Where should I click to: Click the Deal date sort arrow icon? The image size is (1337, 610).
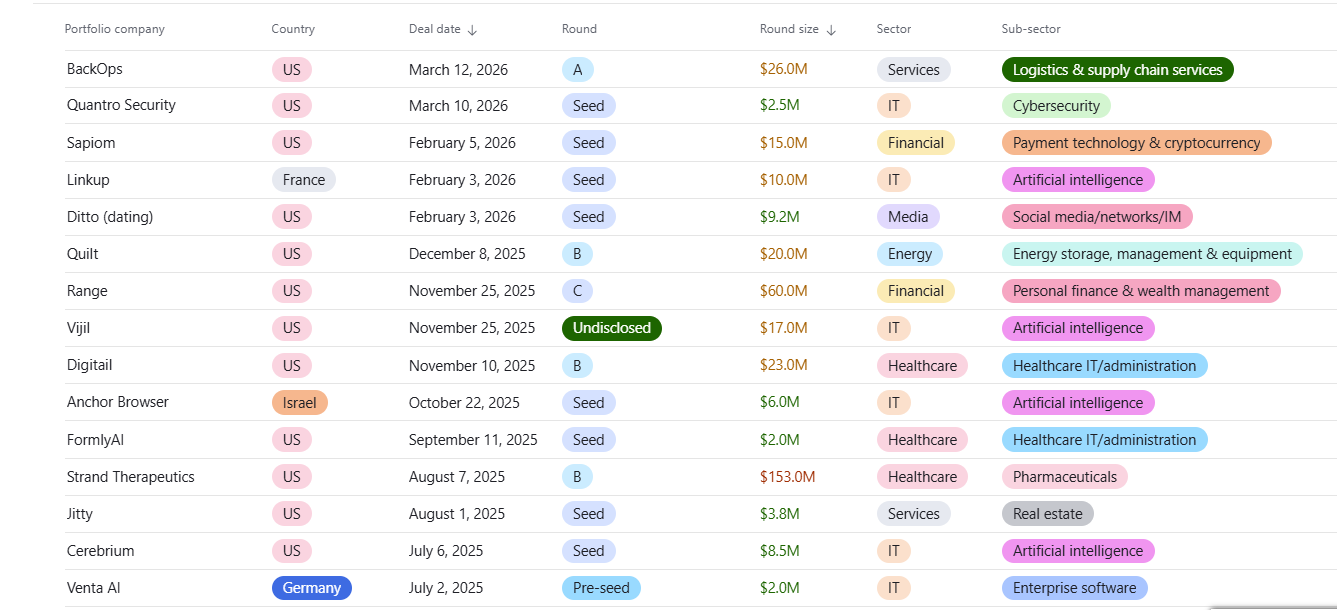click(472, 30)
